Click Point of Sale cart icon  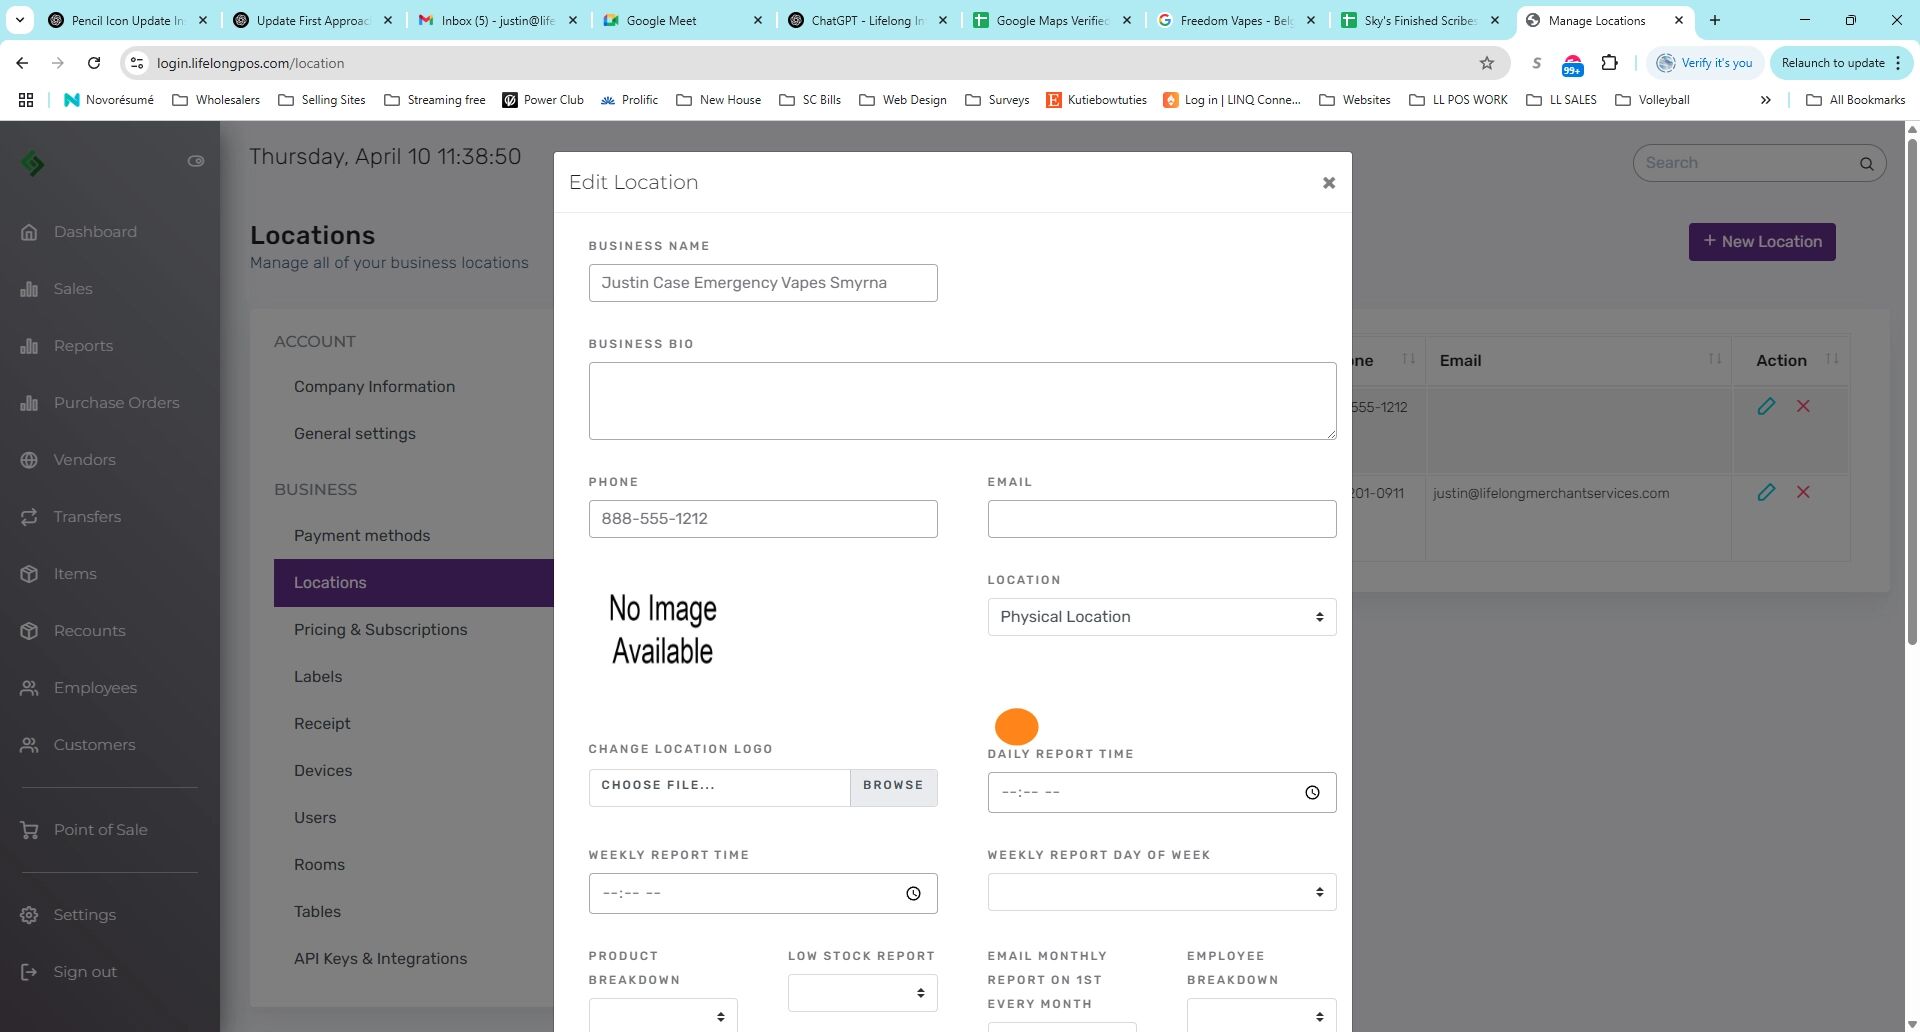click(x=29, y=830)
